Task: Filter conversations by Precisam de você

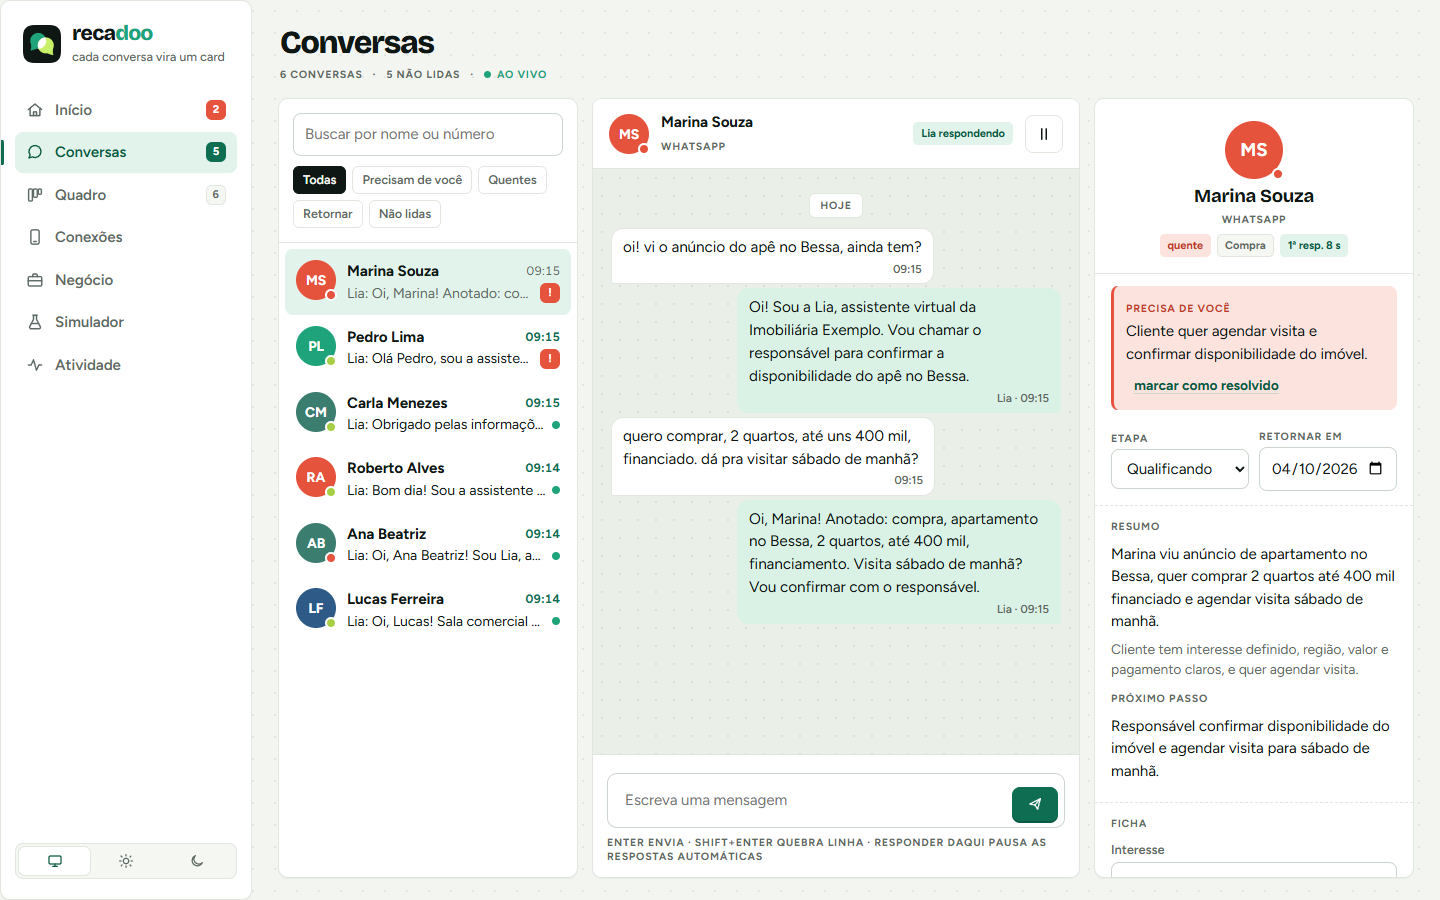Action: click(412, 180)
